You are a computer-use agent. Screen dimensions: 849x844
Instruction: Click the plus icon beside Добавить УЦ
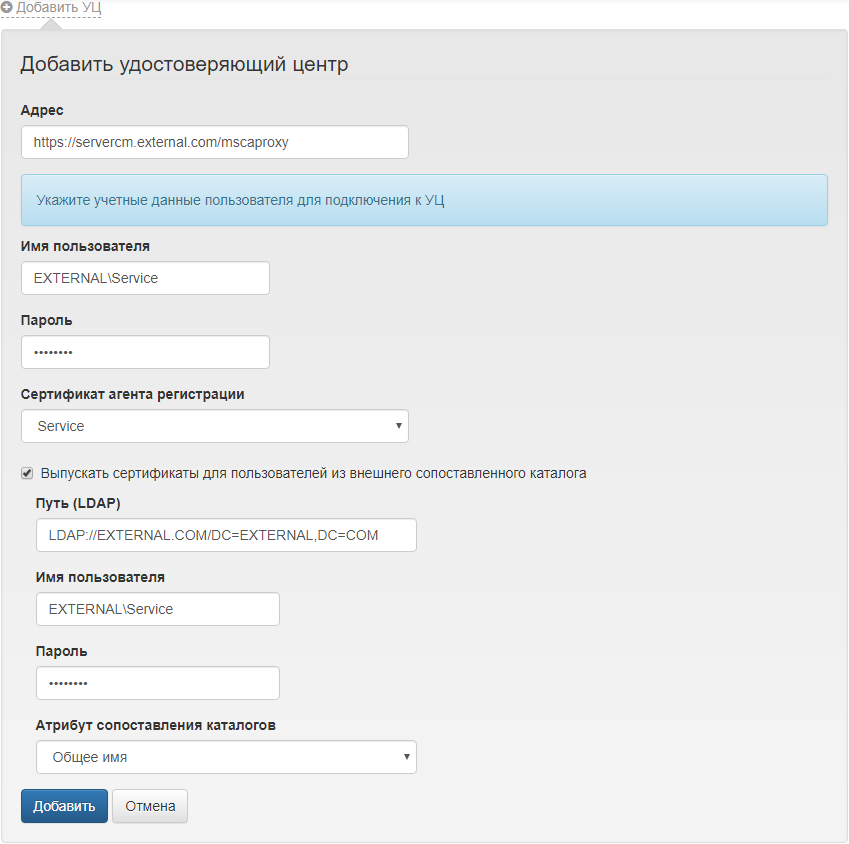(7, 7)
